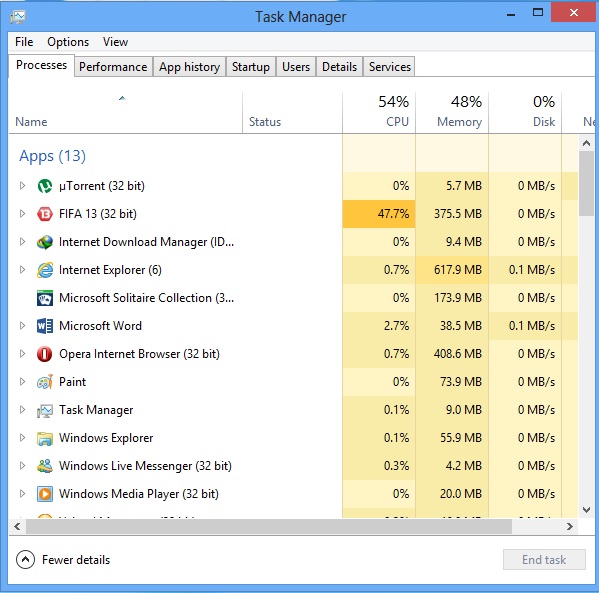
Task: Click the Windows Media Player icon
Action: (x=45, y=494)
